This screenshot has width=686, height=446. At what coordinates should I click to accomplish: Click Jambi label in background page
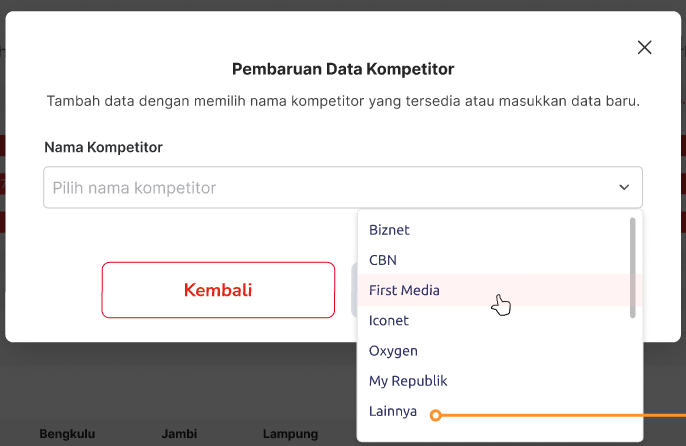click(x=179, y=434)
